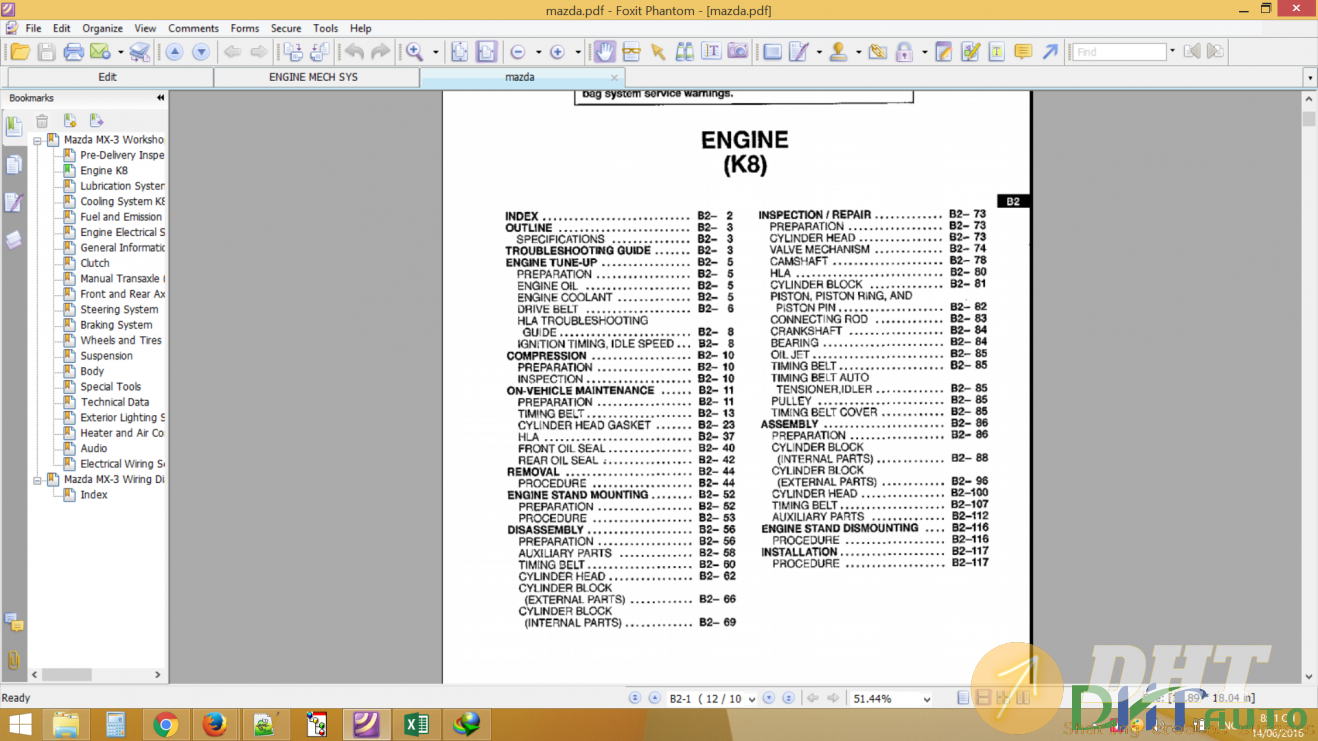
Task: Click the scanner icon in the toolbar
Action: pos(140,52)
